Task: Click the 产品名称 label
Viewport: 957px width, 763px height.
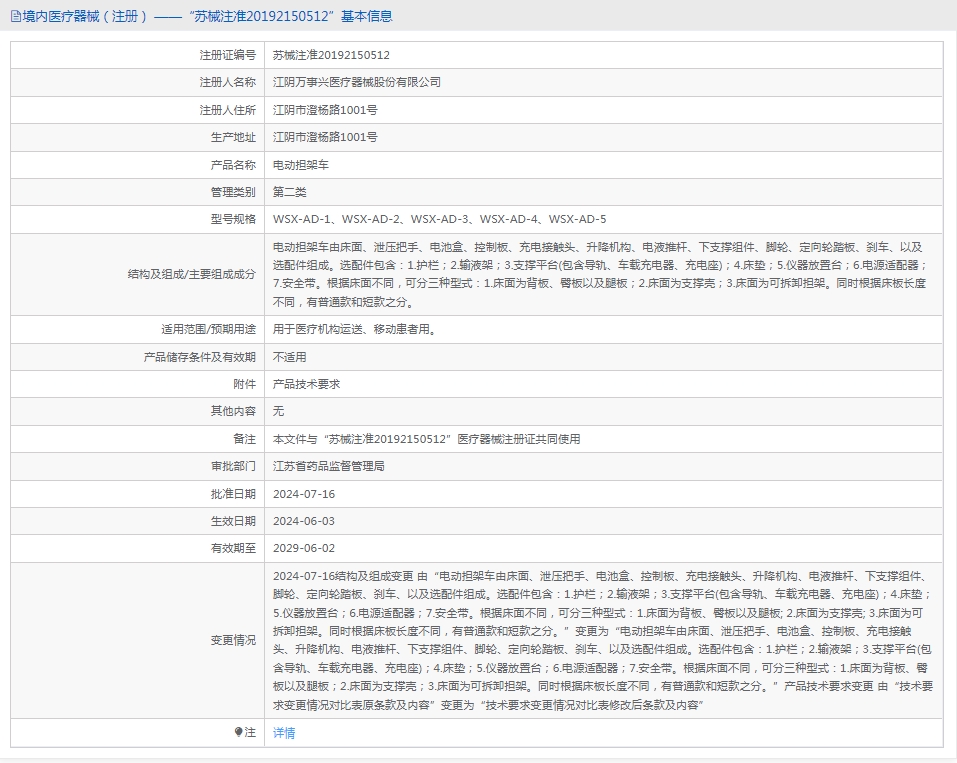Action: pyautogui.click(x=233, y=165)
